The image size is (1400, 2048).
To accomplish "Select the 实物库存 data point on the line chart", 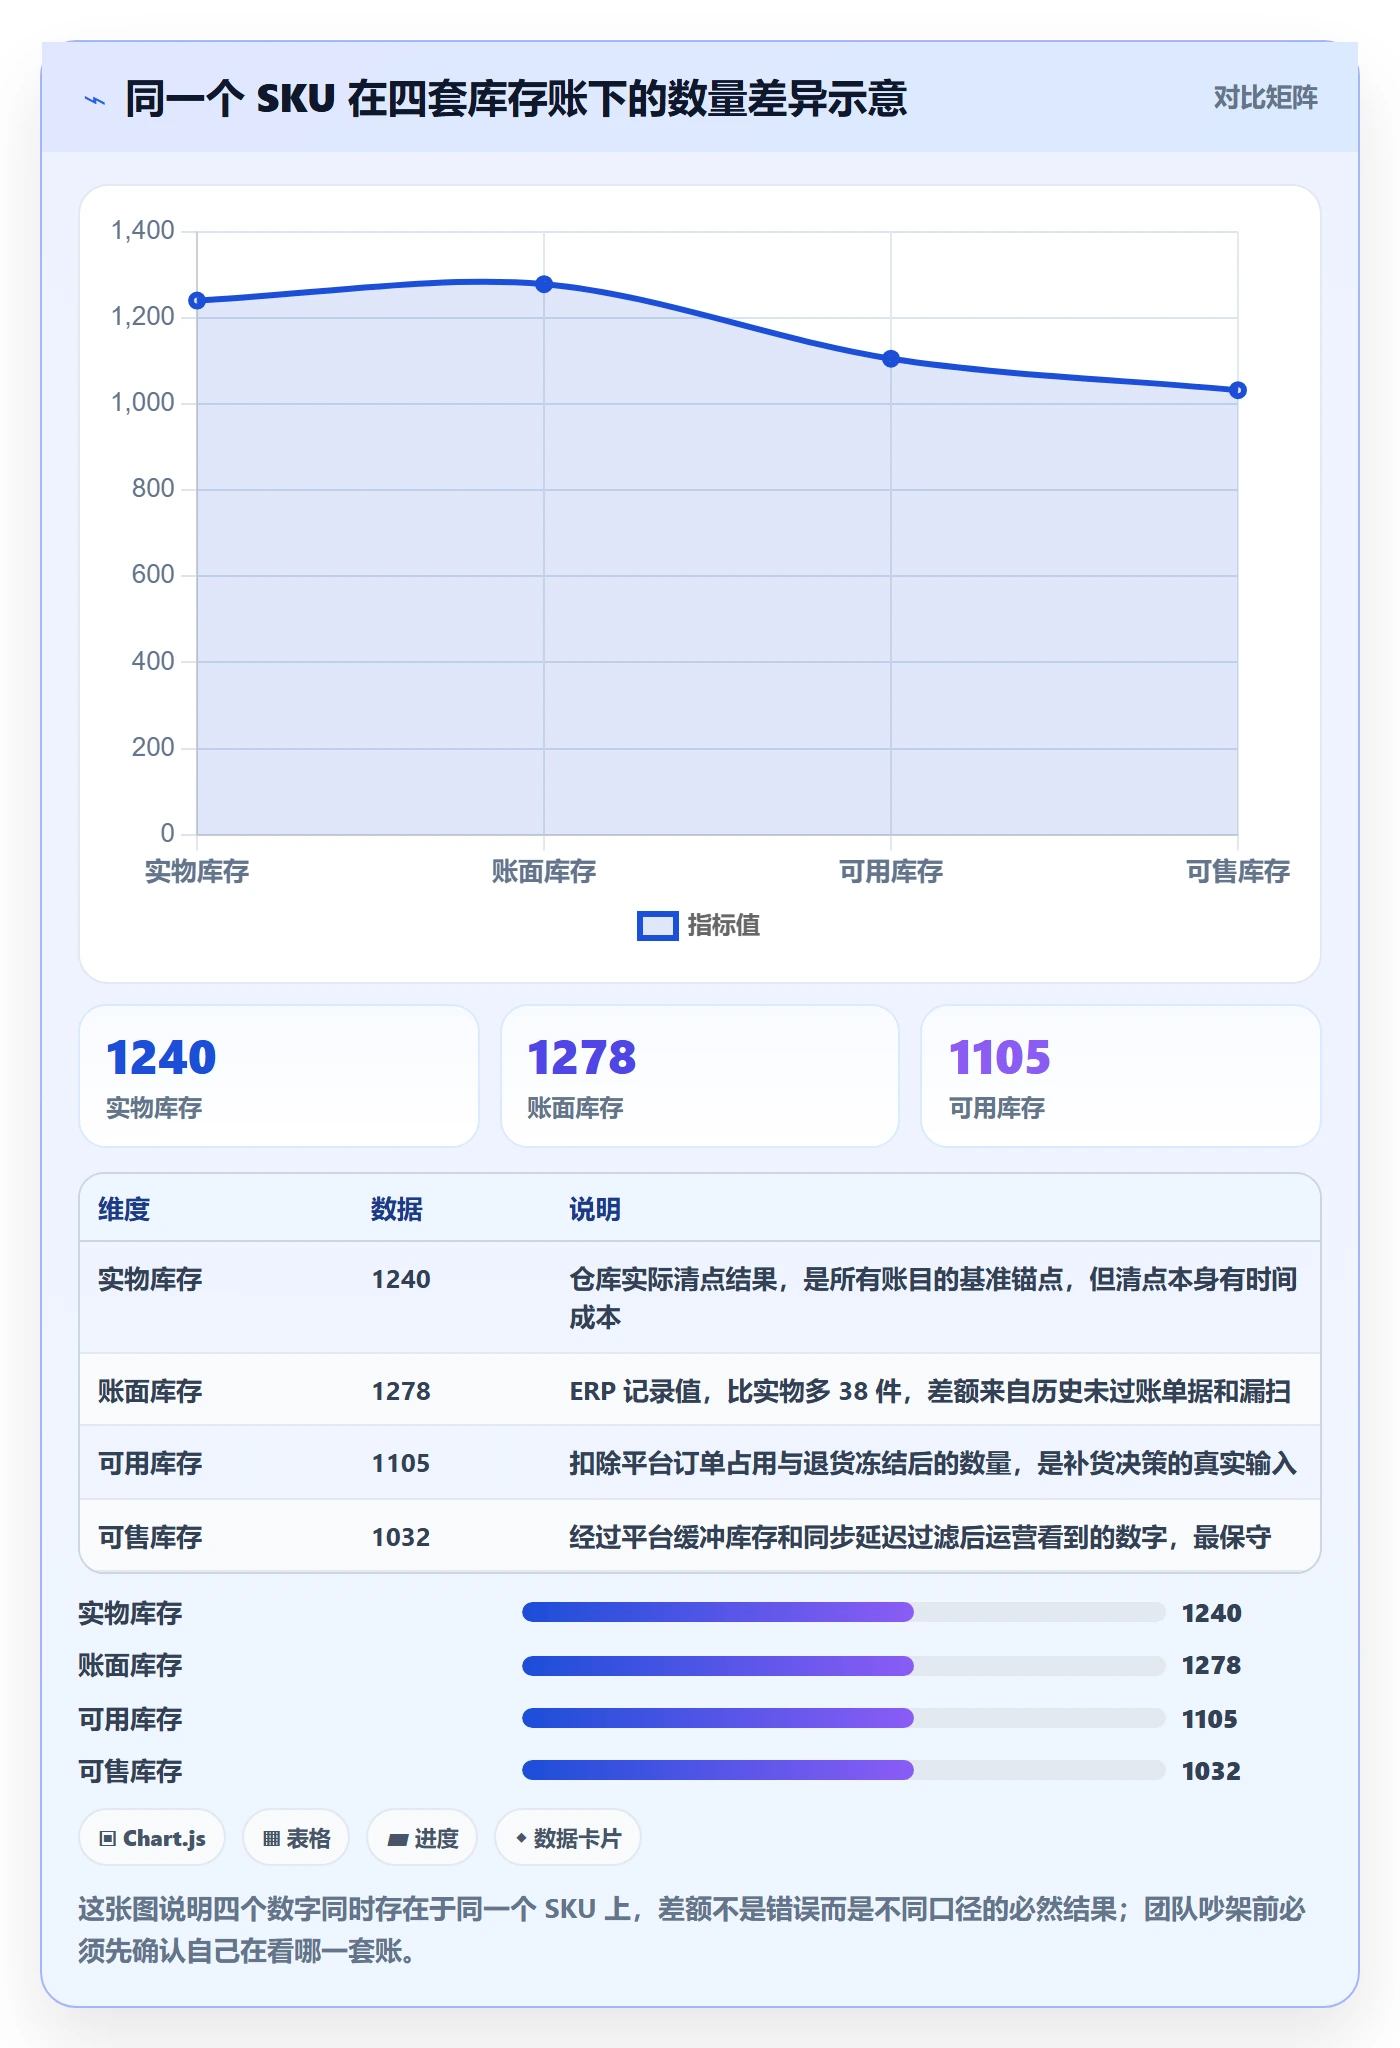I will pos(197,300).
